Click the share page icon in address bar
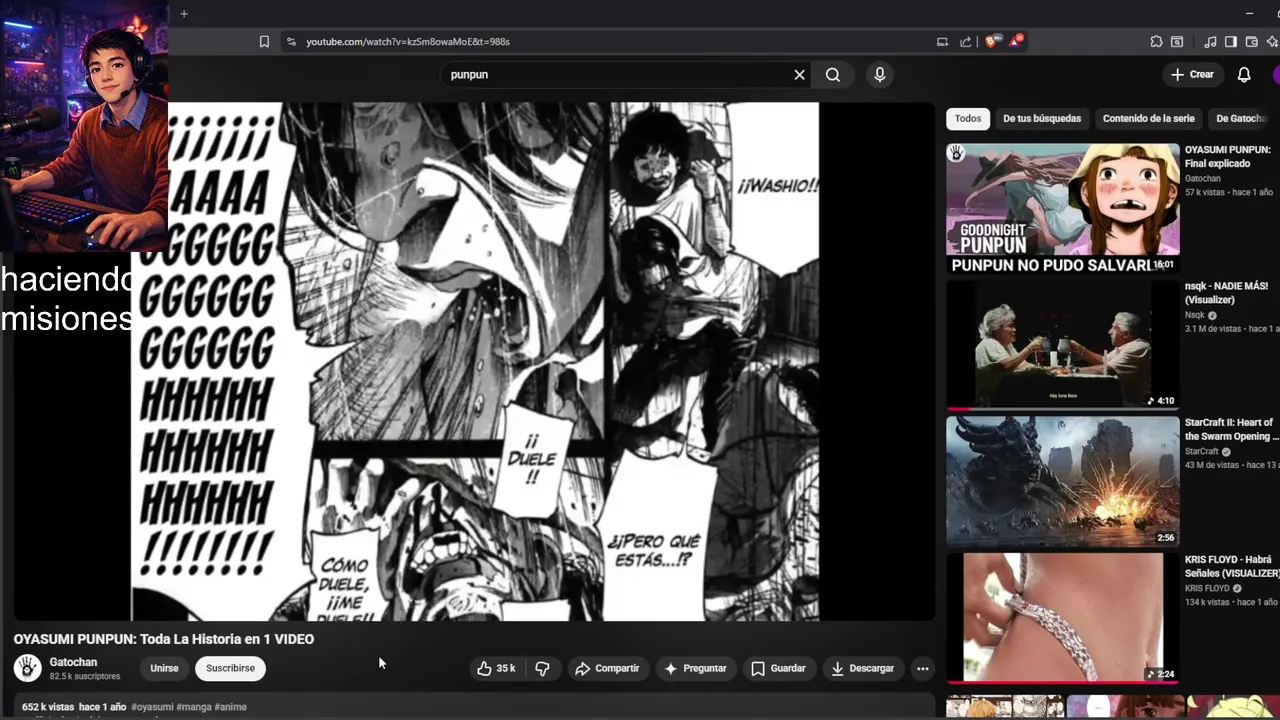 click(x=966, y=42)
